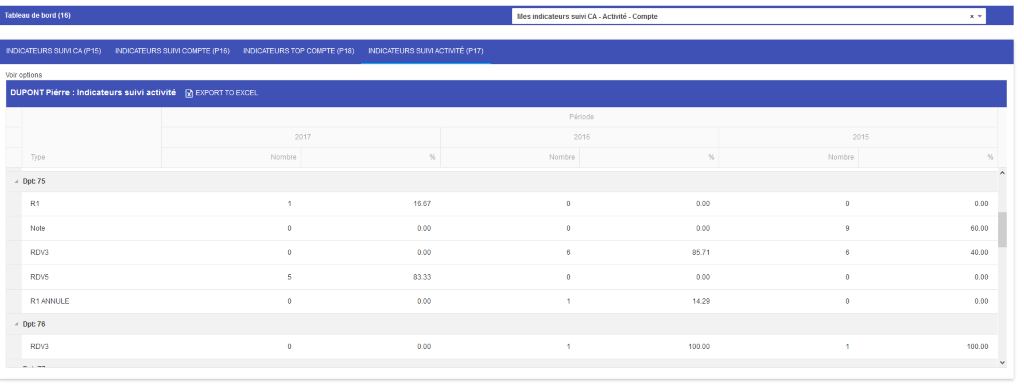Click the % header under 2015
1024x388 pixels.
(928, 157)
